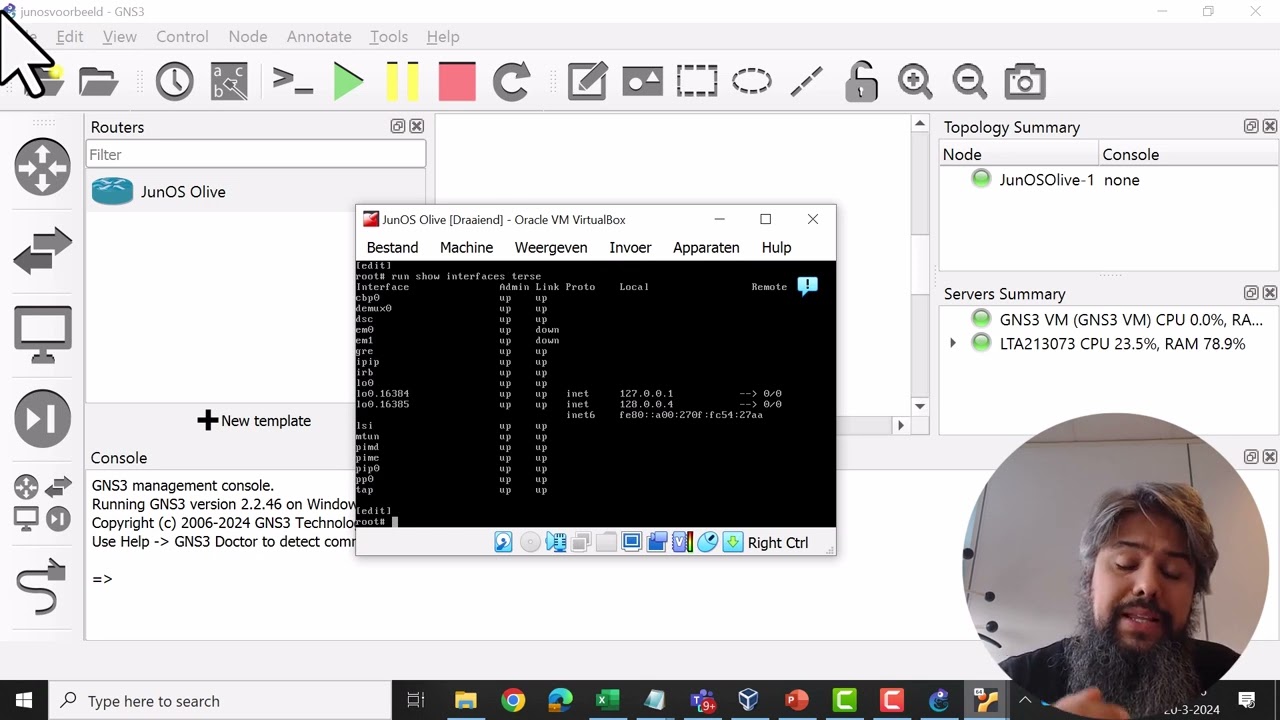The width and height of the screenshot is (1280, 720).
Task: Open the GNS3 Help menu
Action: pyautogui.click(x=443, y=36)
